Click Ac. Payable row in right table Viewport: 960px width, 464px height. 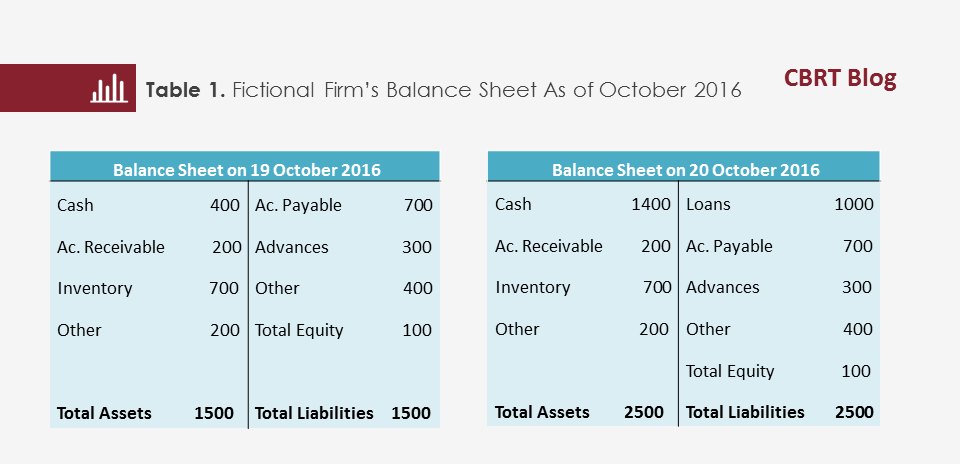(x=779, y=246)
